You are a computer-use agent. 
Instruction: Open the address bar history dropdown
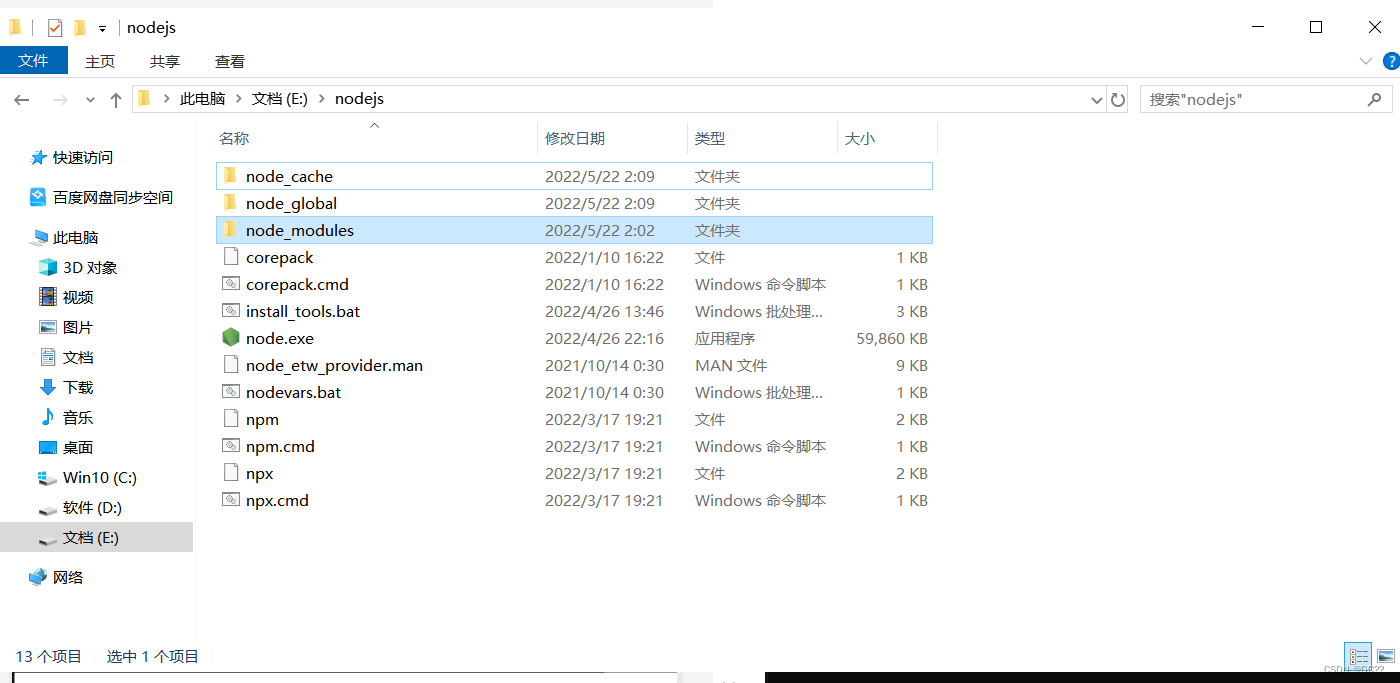[x=1096, y=99]
